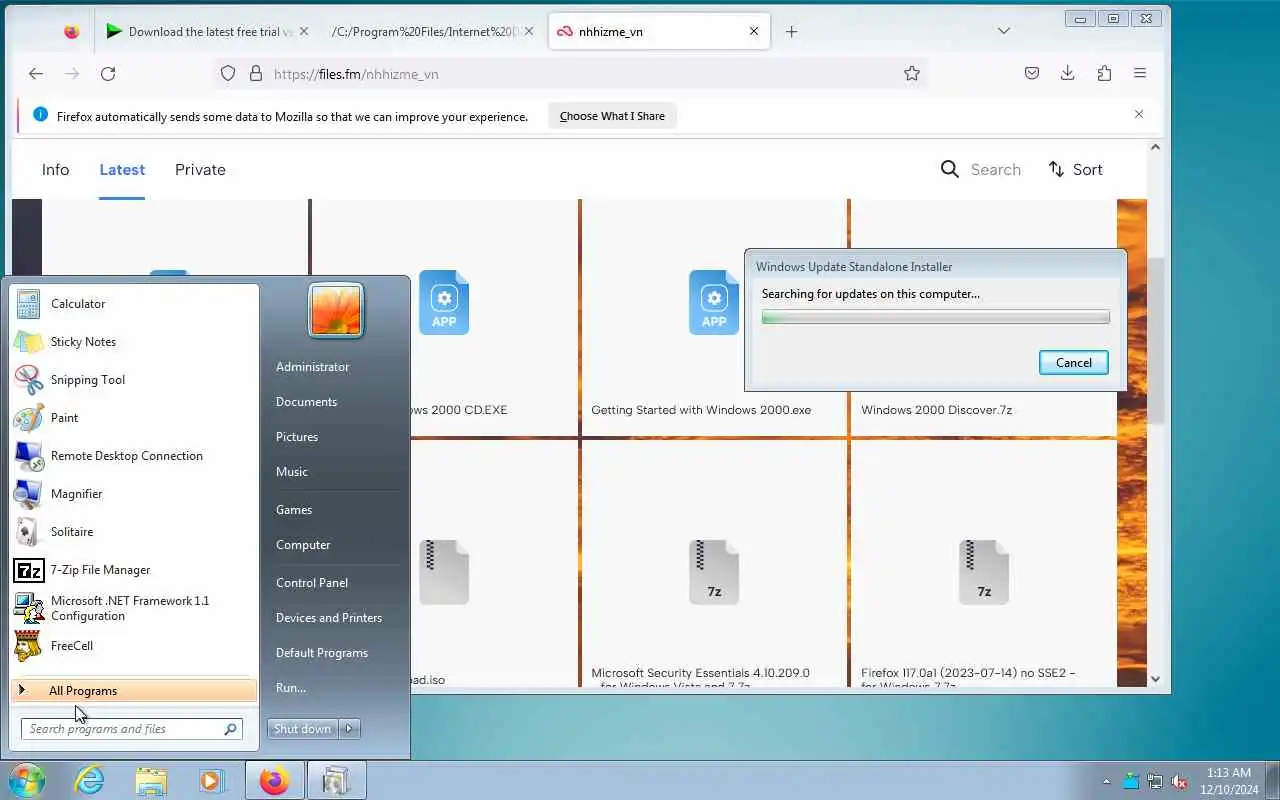
Task: Switch to the Download latest free trial tab
Action: tap(209, 31)
